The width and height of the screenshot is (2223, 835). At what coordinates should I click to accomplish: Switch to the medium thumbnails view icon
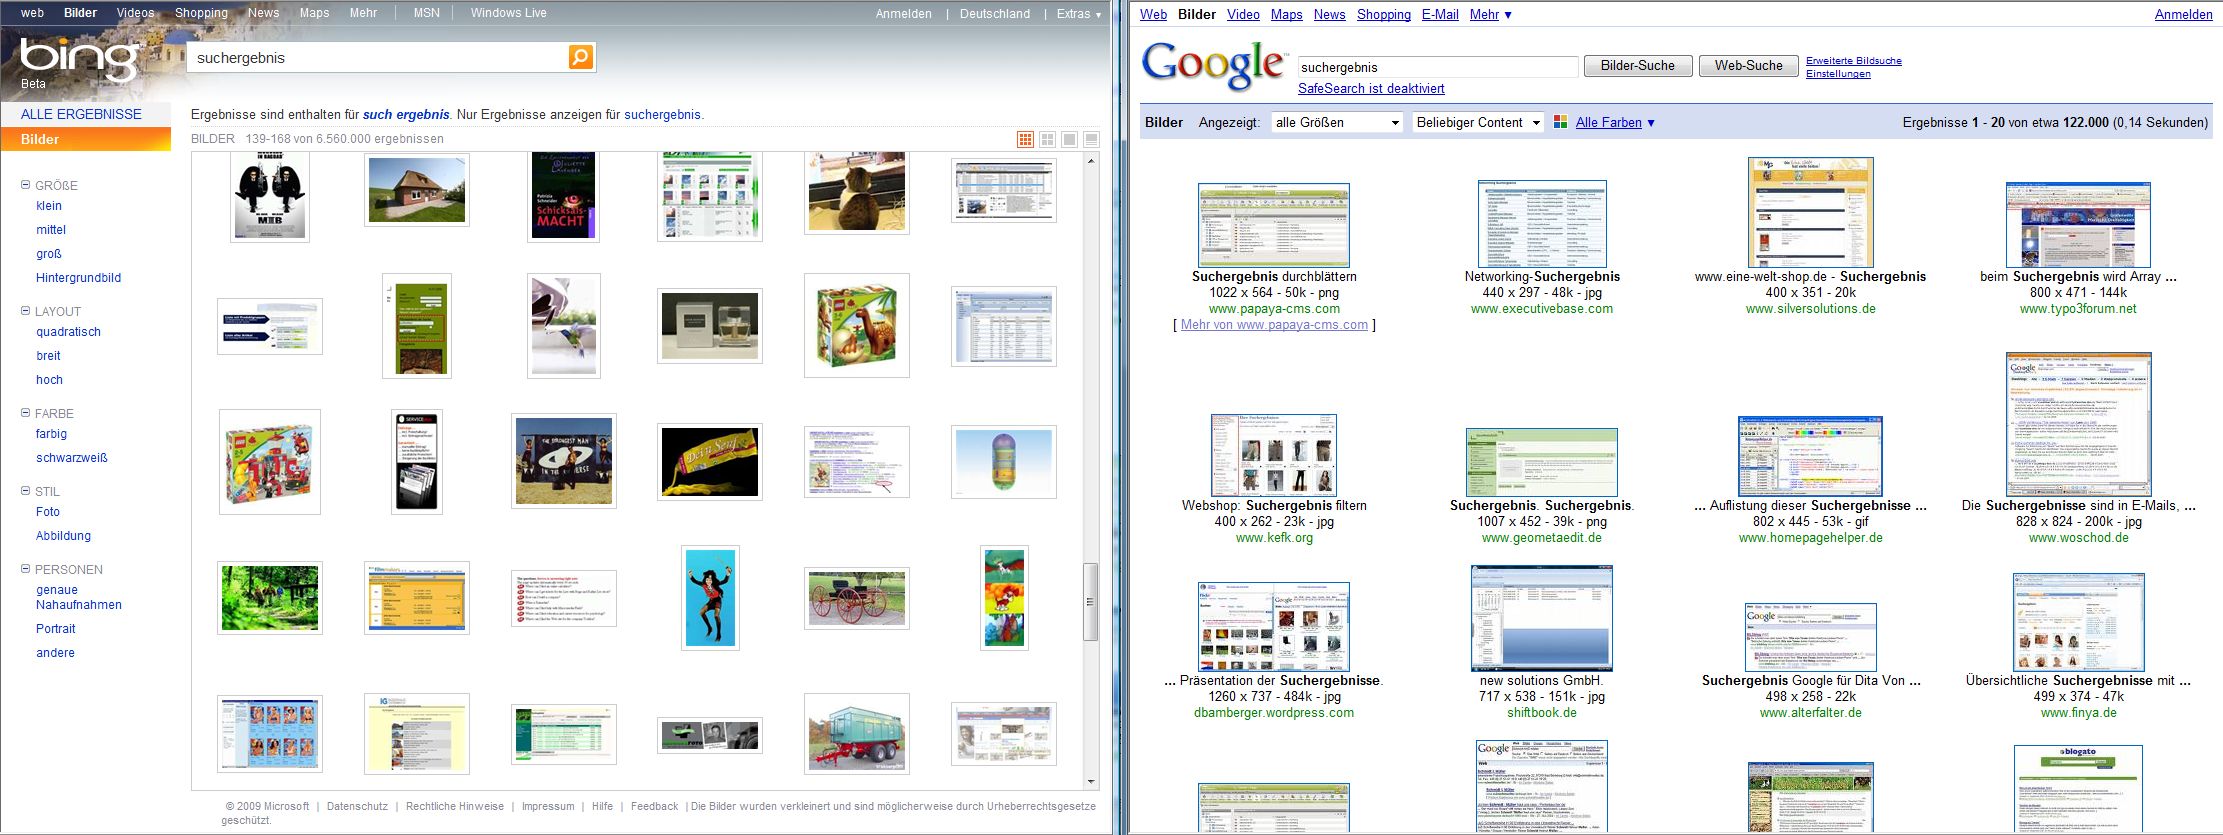(1047, 139)
